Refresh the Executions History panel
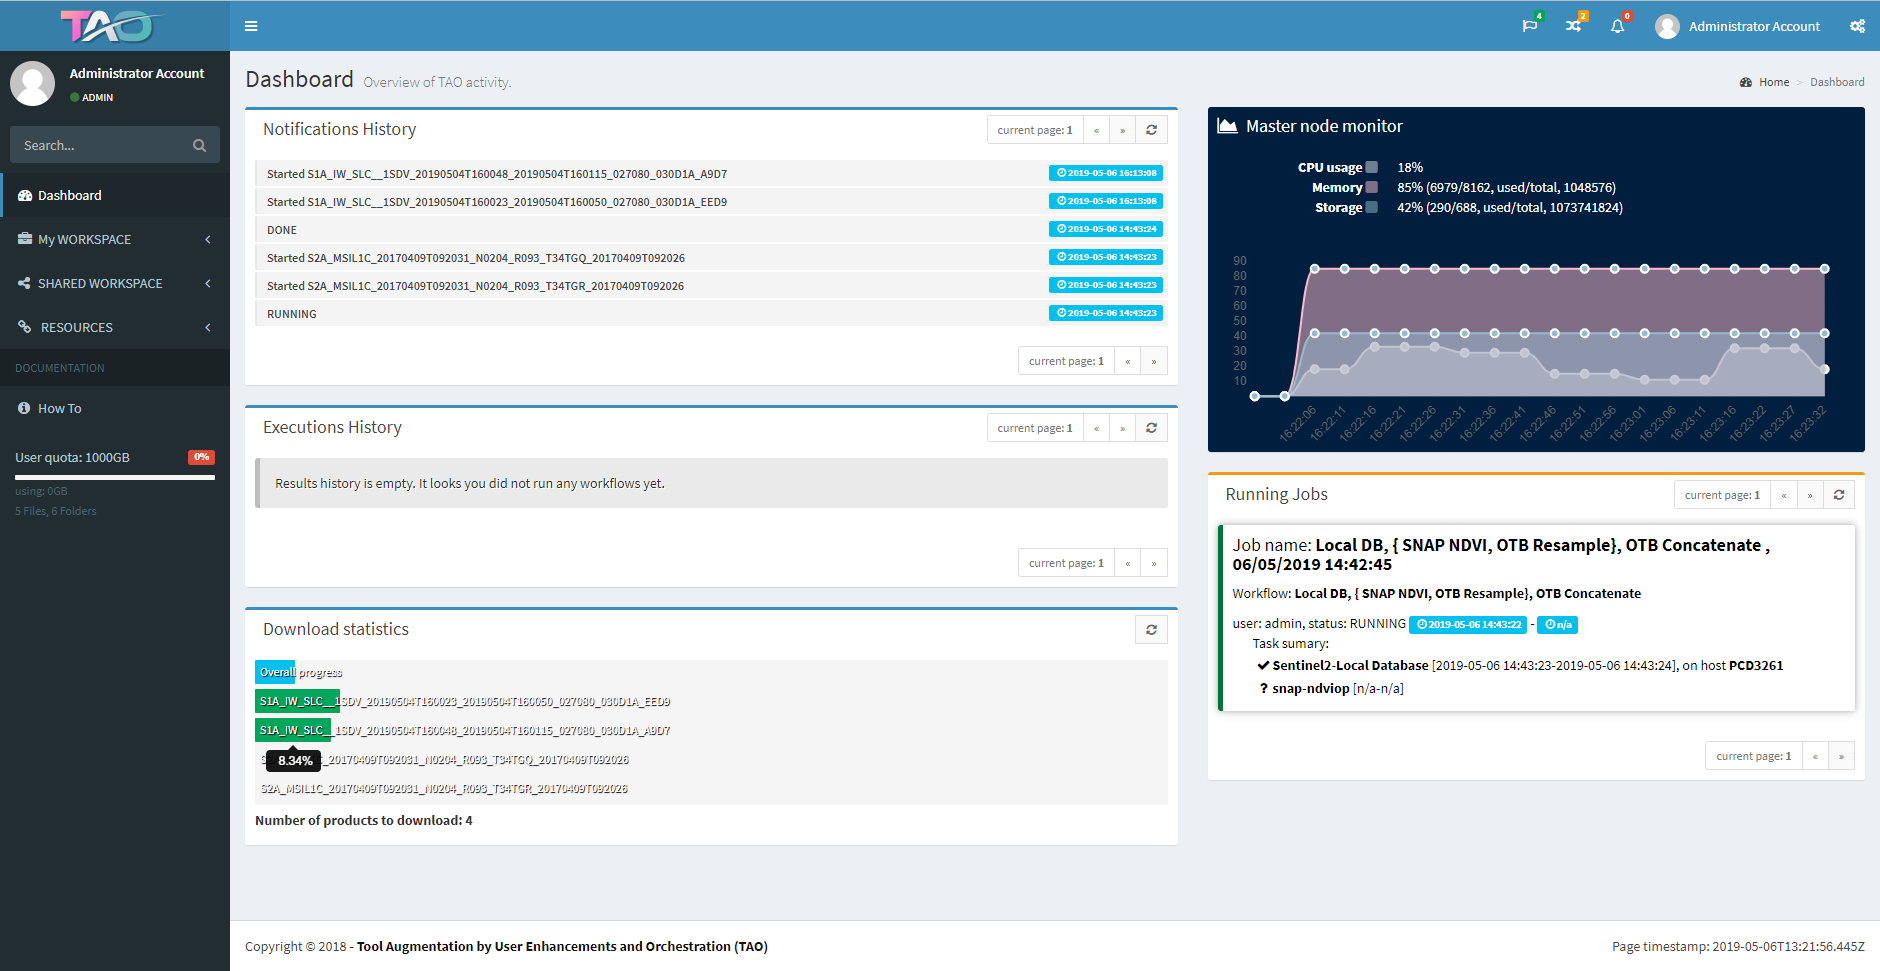This screenshot has width=1880, height=971. pos(1151,428)
